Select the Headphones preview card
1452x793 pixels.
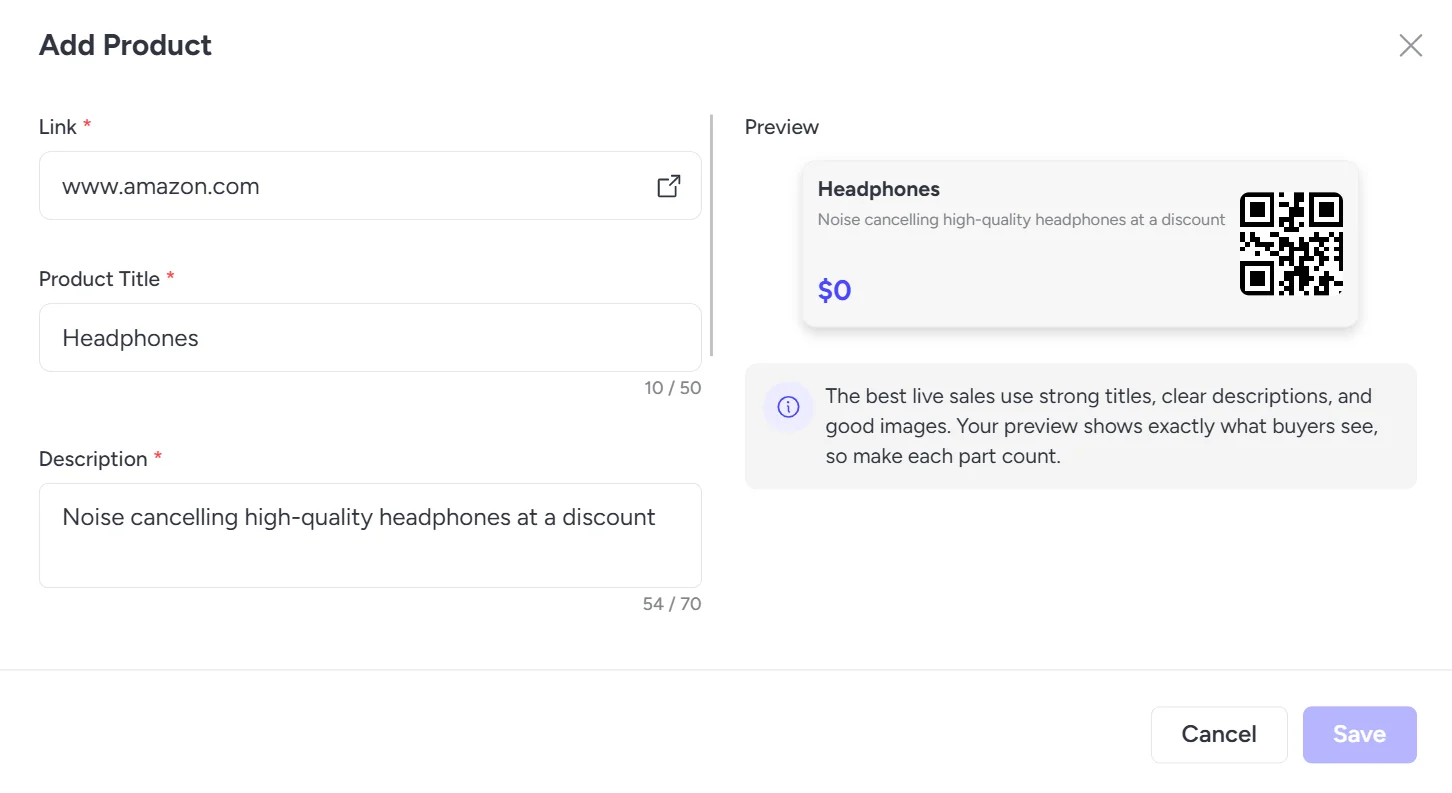(x=1080, y=244)
